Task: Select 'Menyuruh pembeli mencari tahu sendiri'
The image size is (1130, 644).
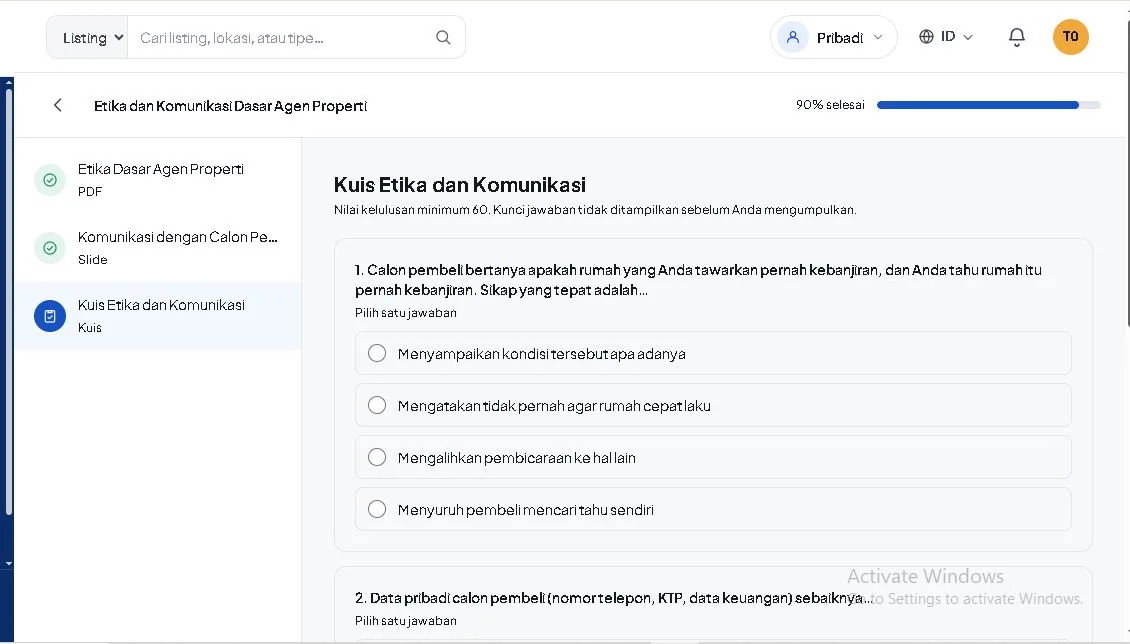Action: pos(713,509)
